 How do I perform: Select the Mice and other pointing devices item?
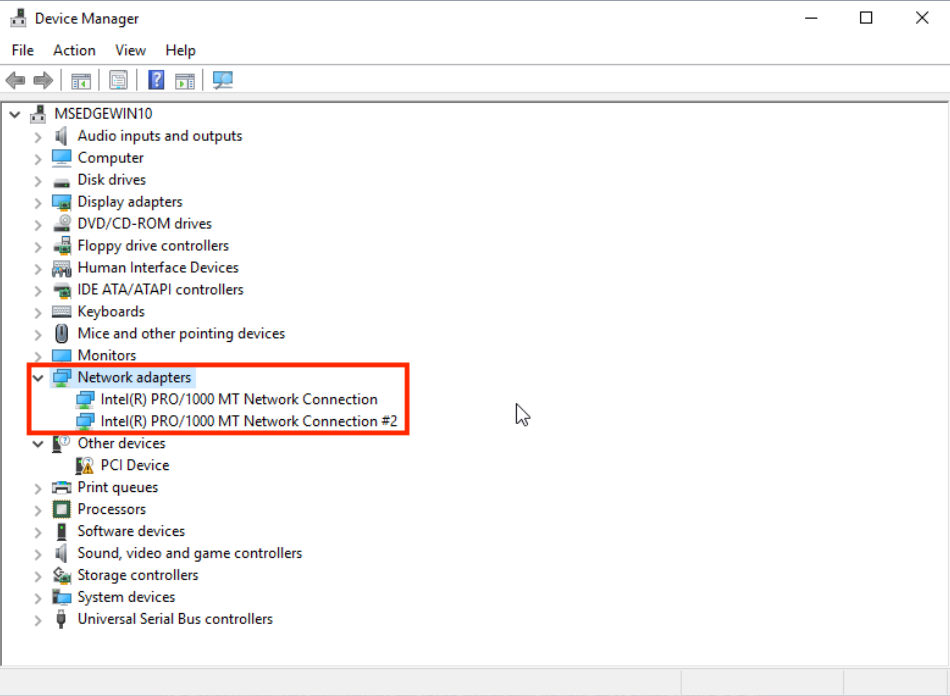click(x=181, y=333)
